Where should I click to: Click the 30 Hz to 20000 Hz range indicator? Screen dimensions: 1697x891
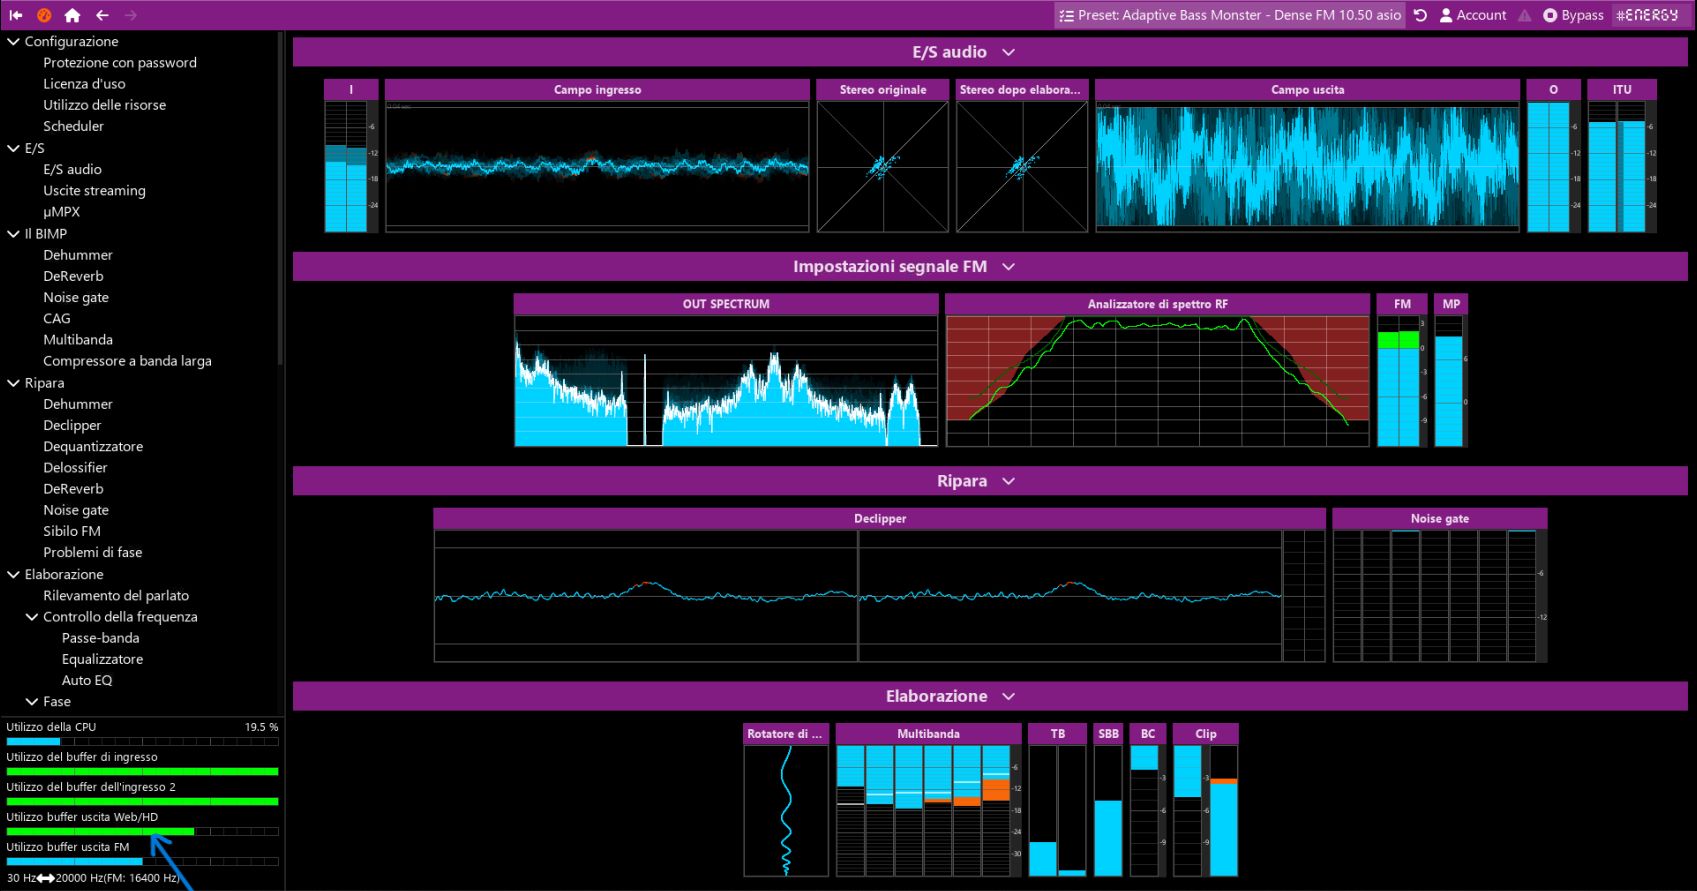point(93,878)
